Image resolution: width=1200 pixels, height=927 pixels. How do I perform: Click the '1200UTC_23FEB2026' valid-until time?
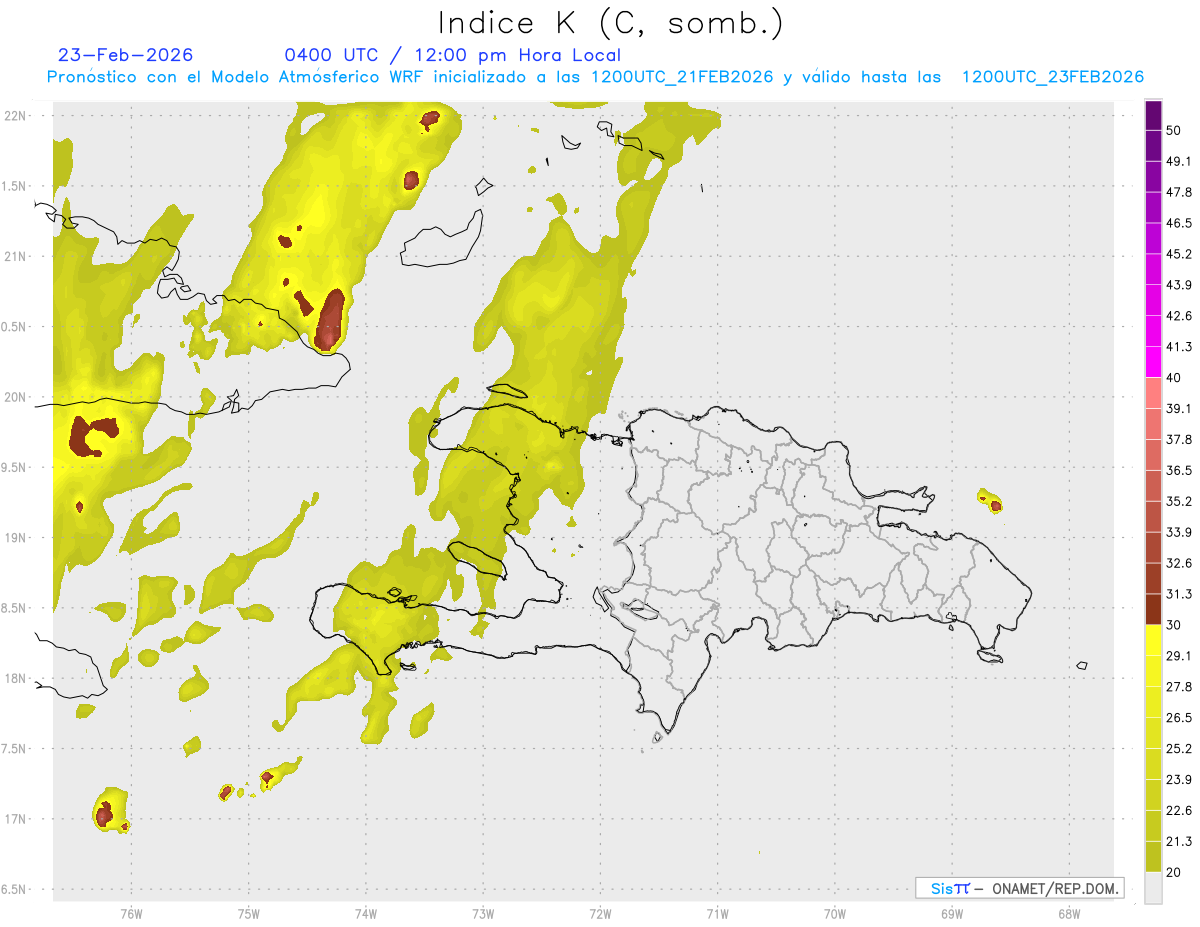point(1053,77)
